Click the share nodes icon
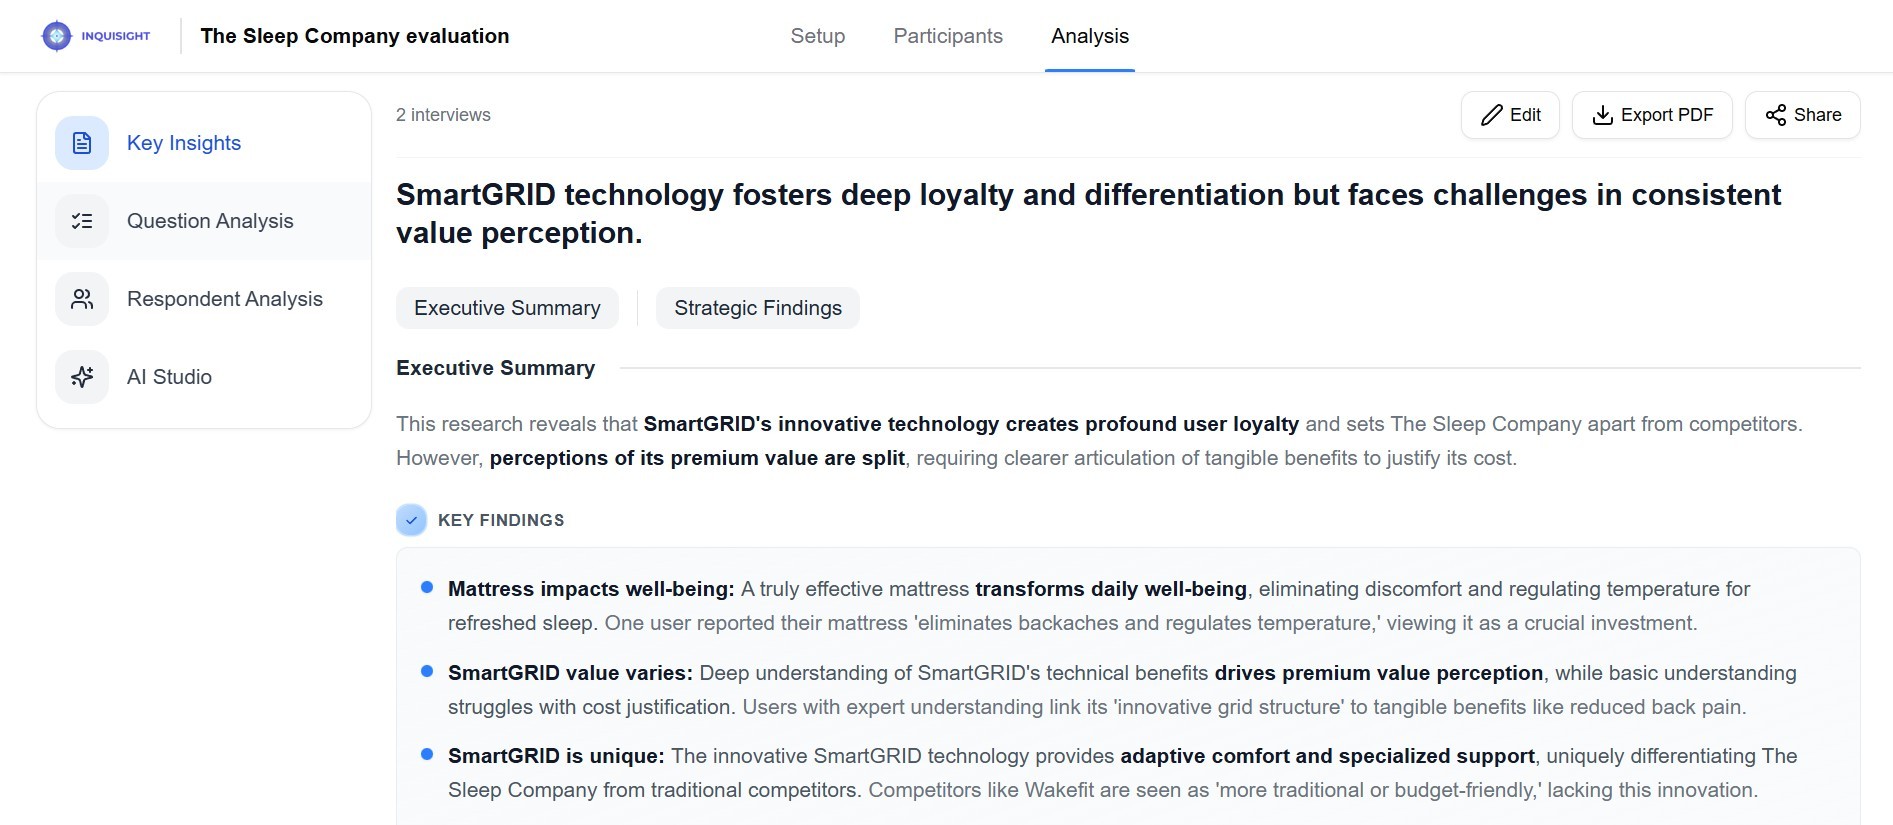The height and width of the screenshot is (825, 1893). point(1775,115)
